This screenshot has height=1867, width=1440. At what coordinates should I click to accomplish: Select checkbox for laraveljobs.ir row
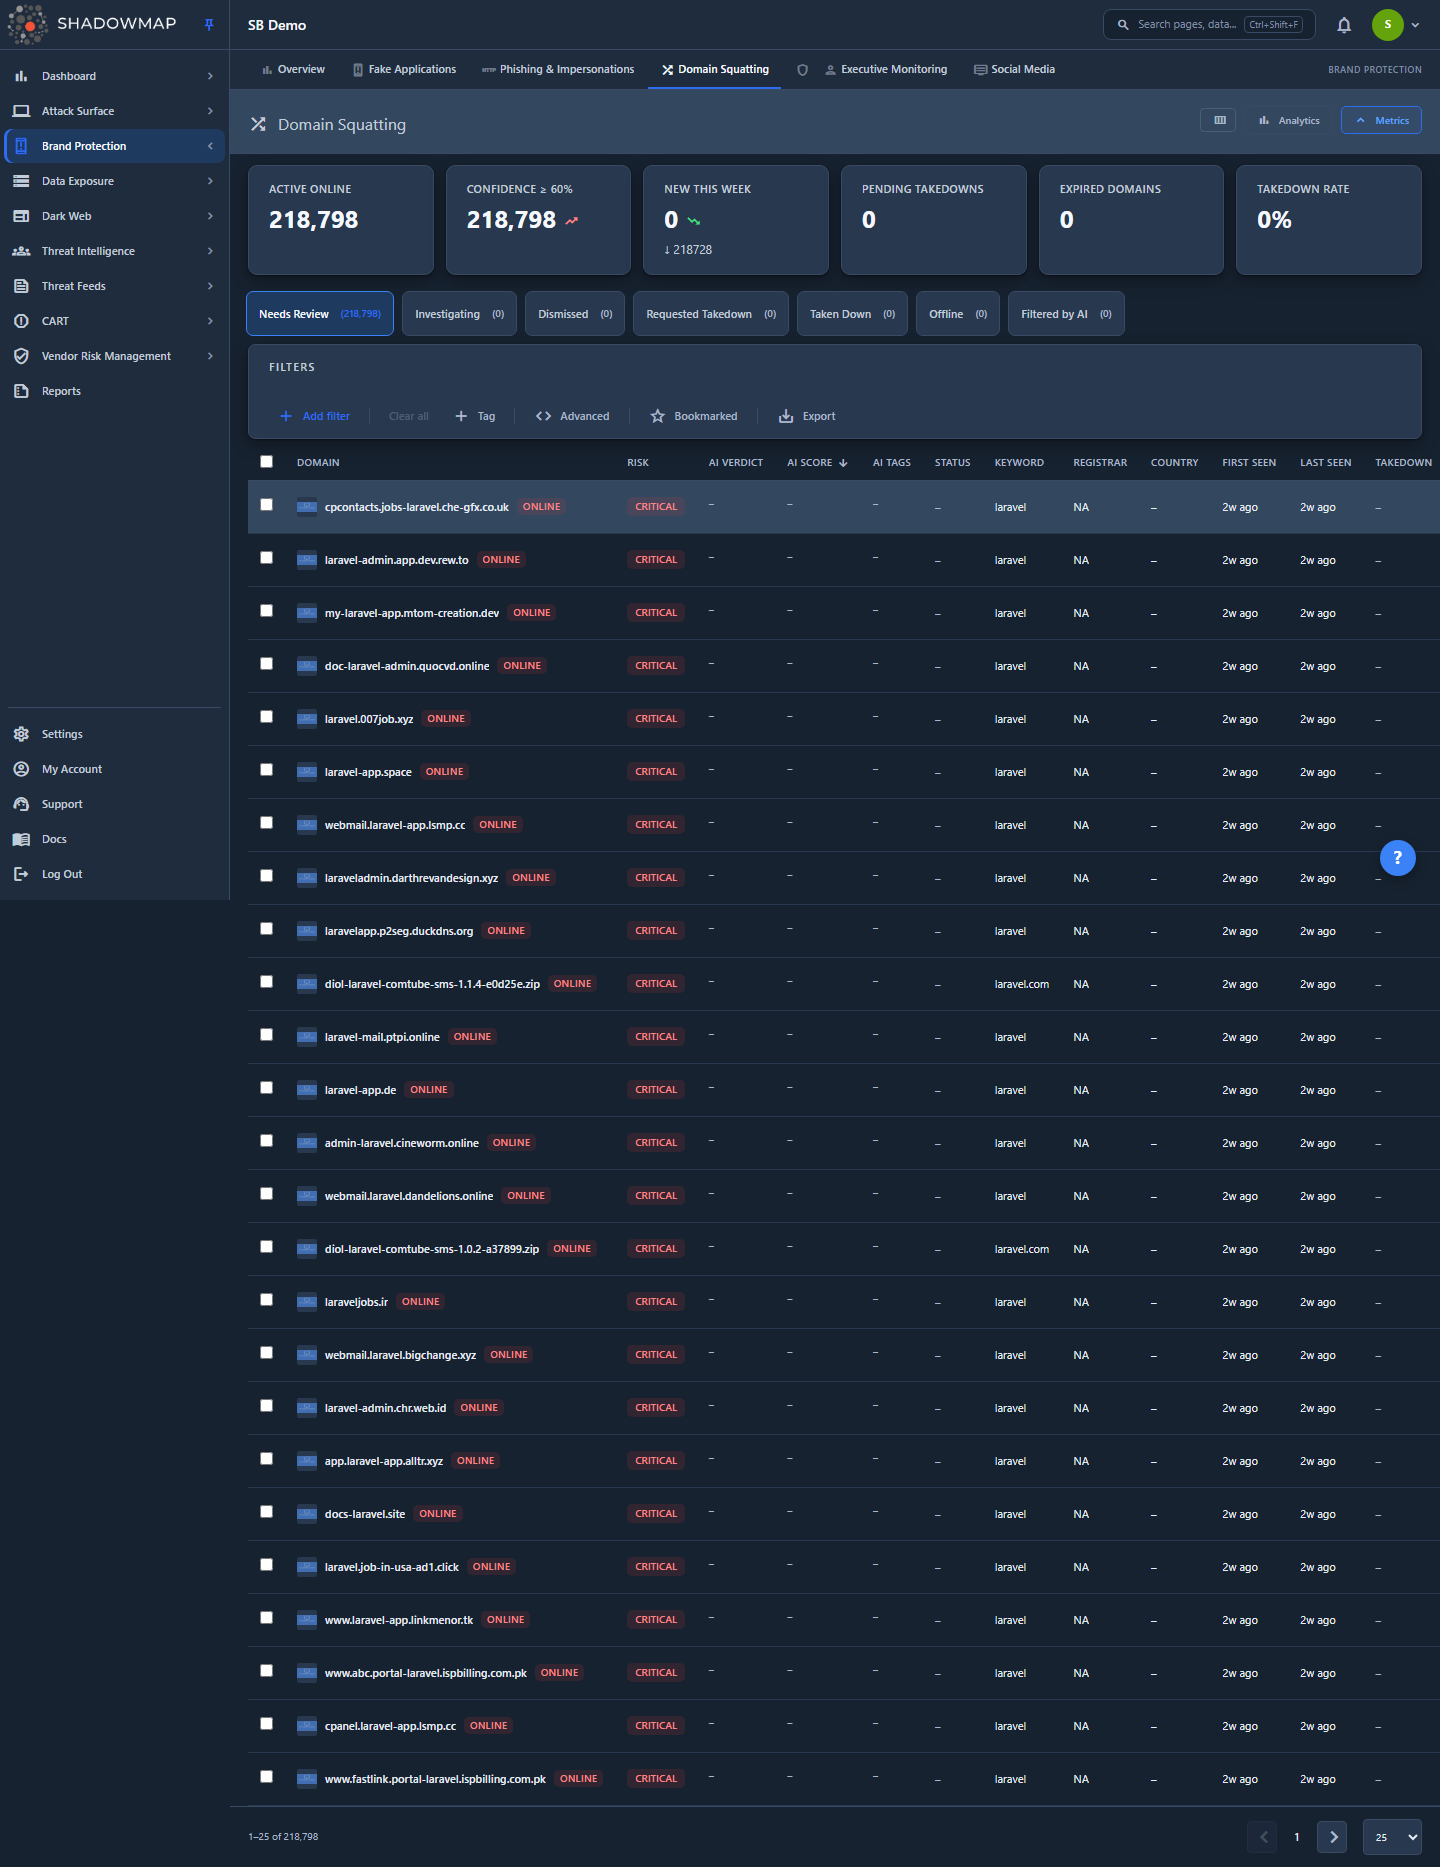click(266, 1300)
